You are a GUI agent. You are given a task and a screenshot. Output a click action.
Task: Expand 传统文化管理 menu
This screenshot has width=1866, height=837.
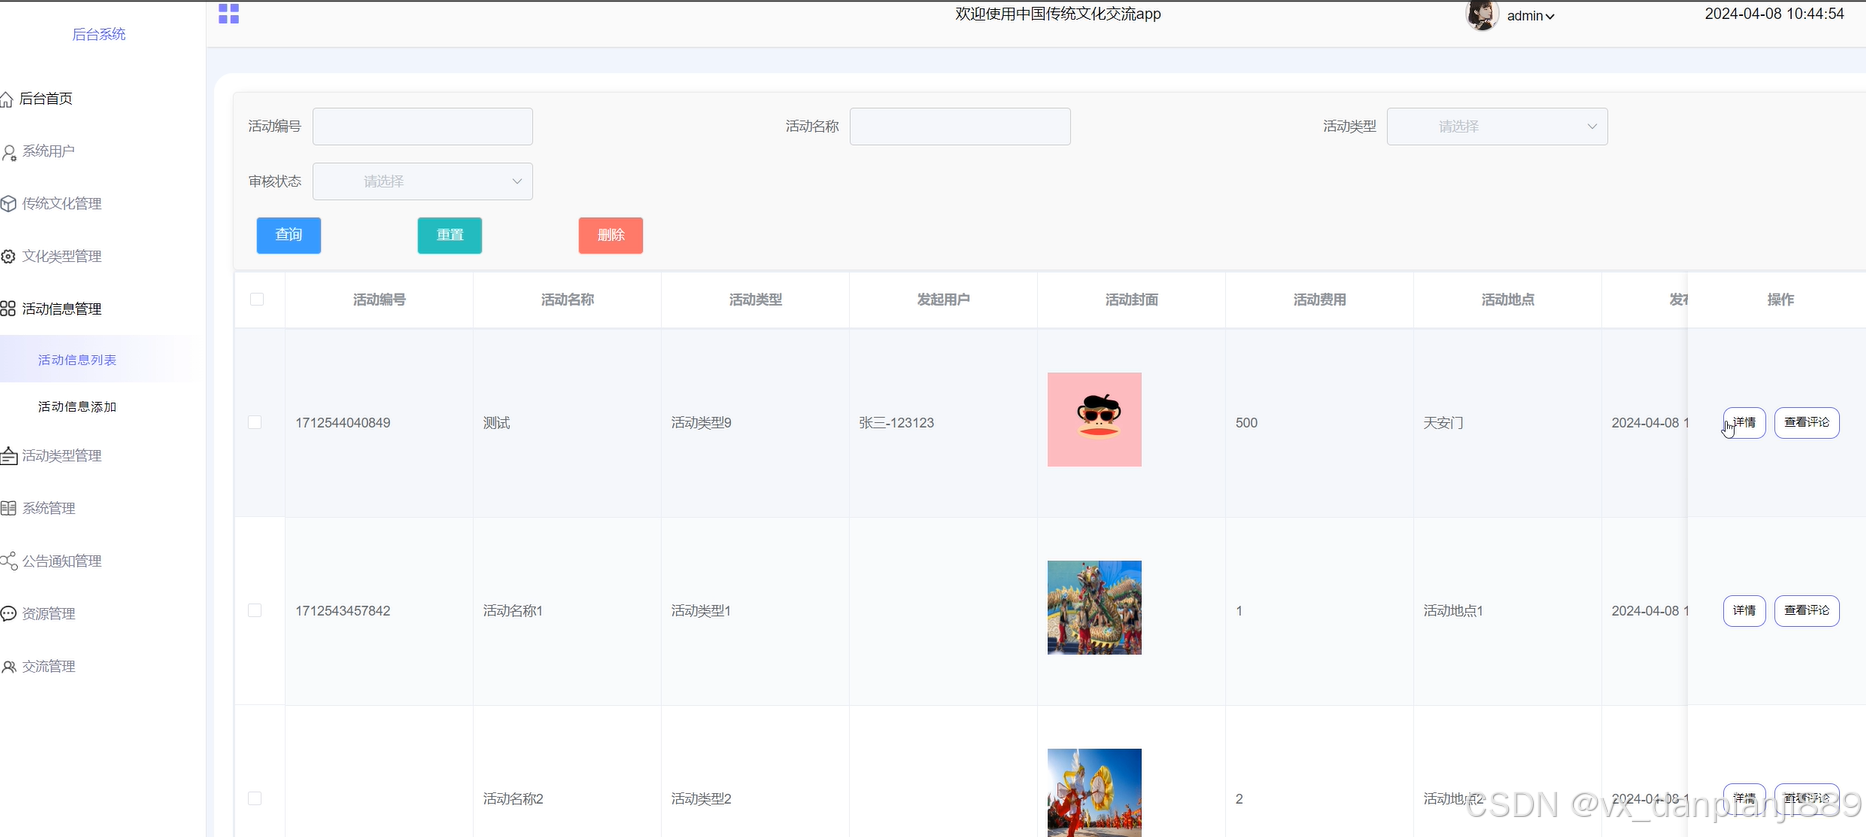62,203
